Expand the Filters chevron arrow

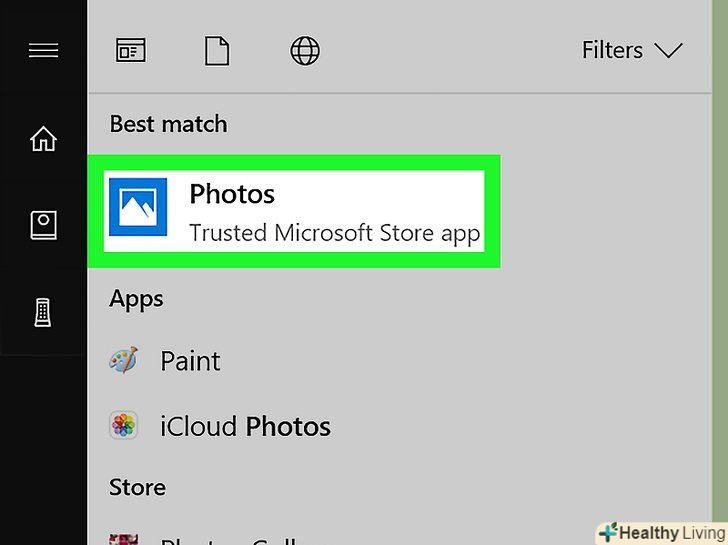(x=667, y=50)
